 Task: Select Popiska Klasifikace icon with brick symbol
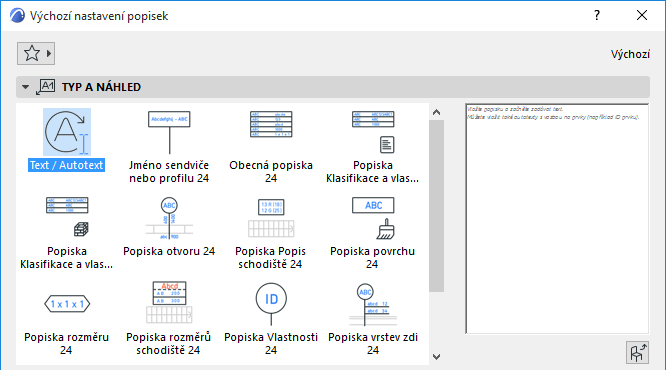[x=67, y=217]
